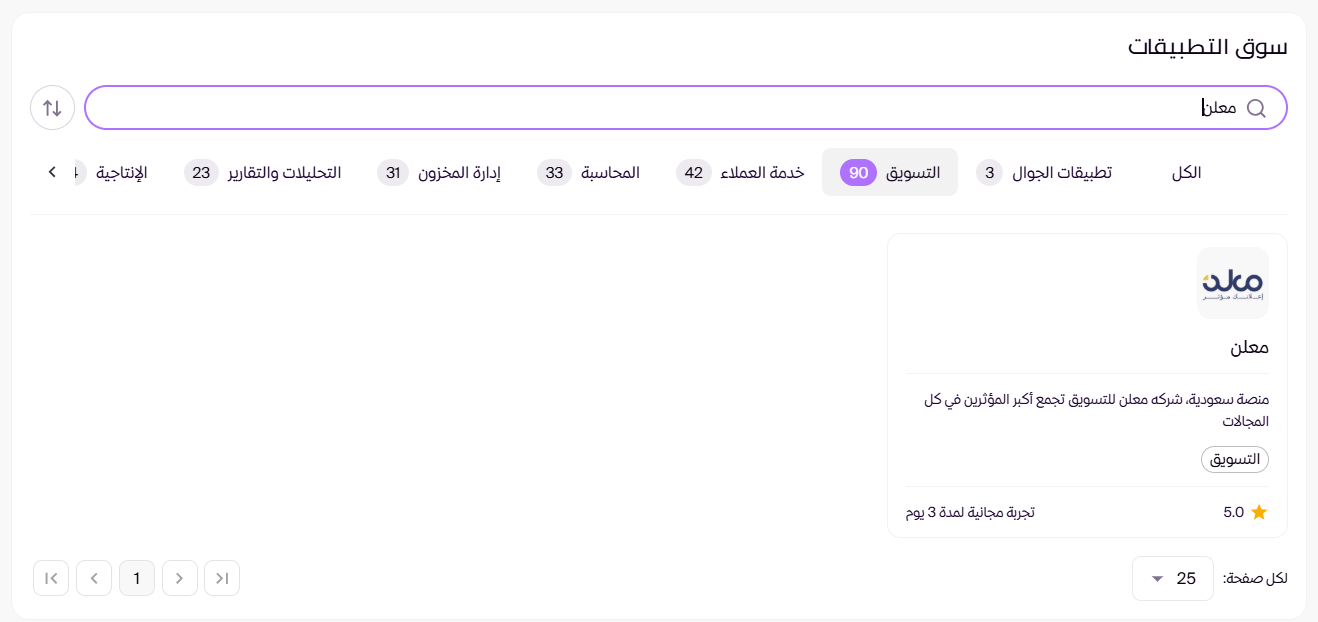
Task: Select the الكل category tab
Action: point(1185,172)
